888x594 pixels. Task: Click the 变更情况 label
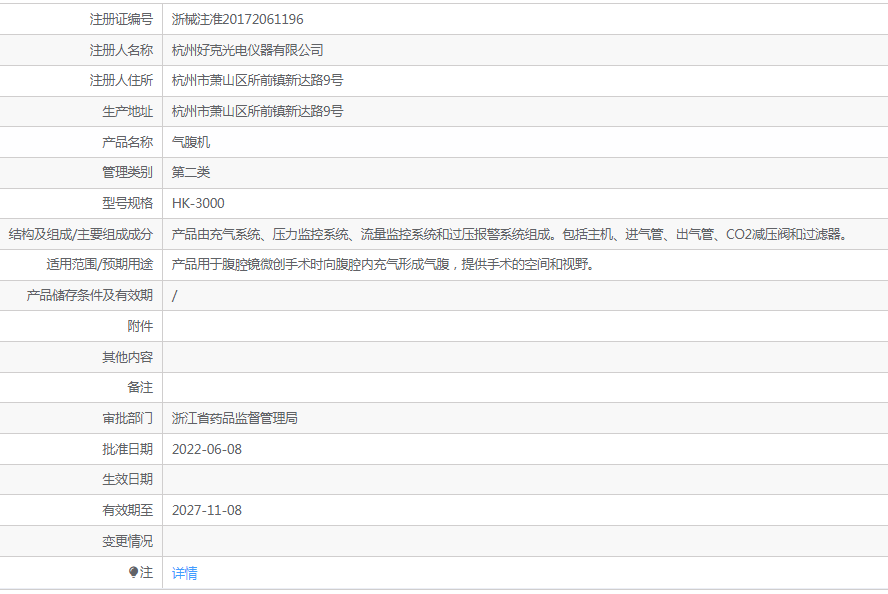(x=127, y=542)
